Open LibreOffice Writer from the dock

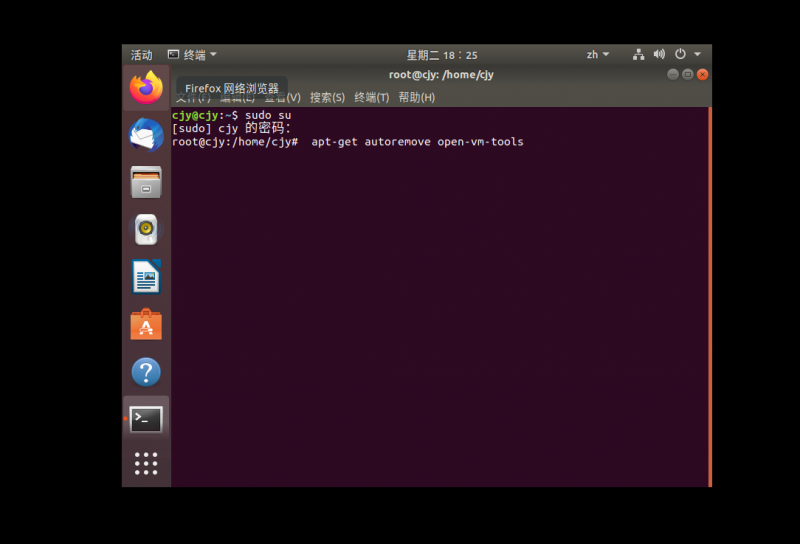pos(146,277)
